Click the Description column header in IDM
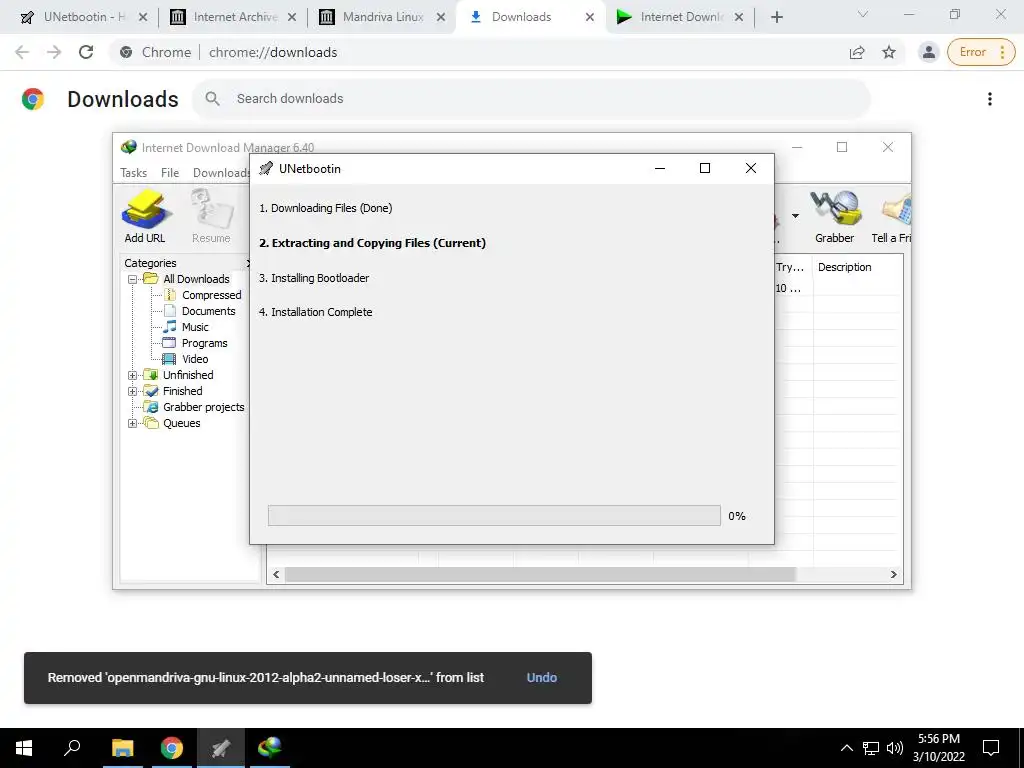The width and height of the screenshot is (1024, 768). click(x=844, y=267)
